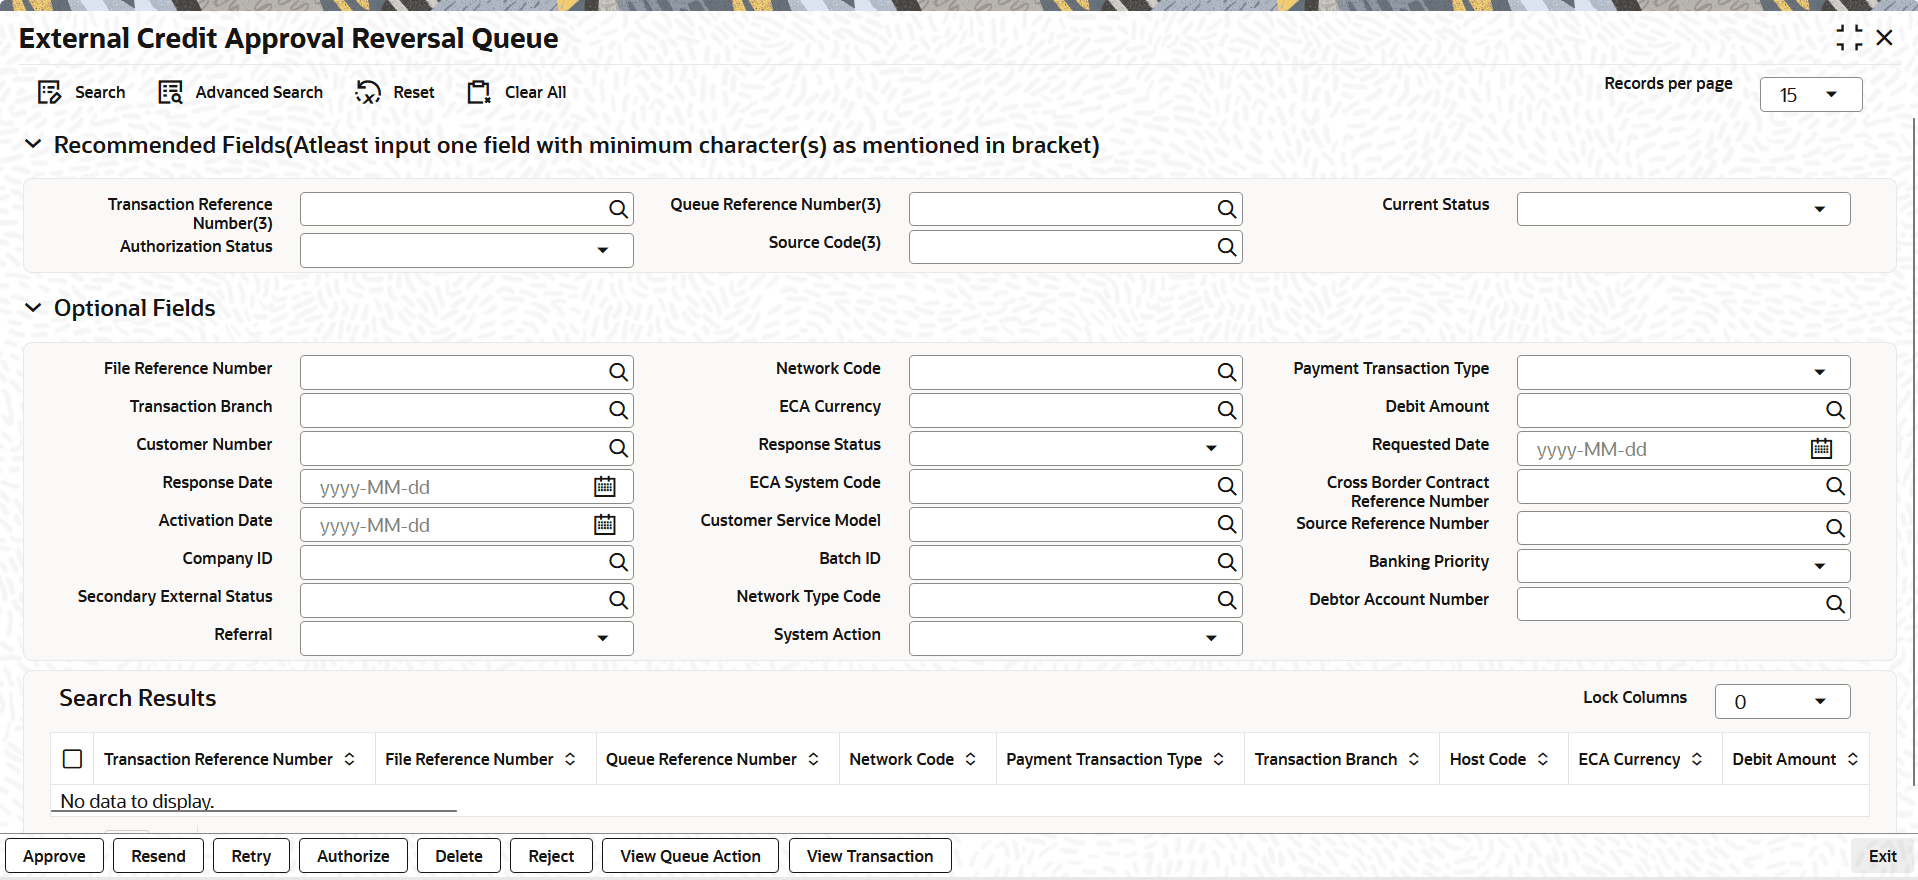Click the Search toolbar icon
The image size is (1918, 880).
click(49, 93)
